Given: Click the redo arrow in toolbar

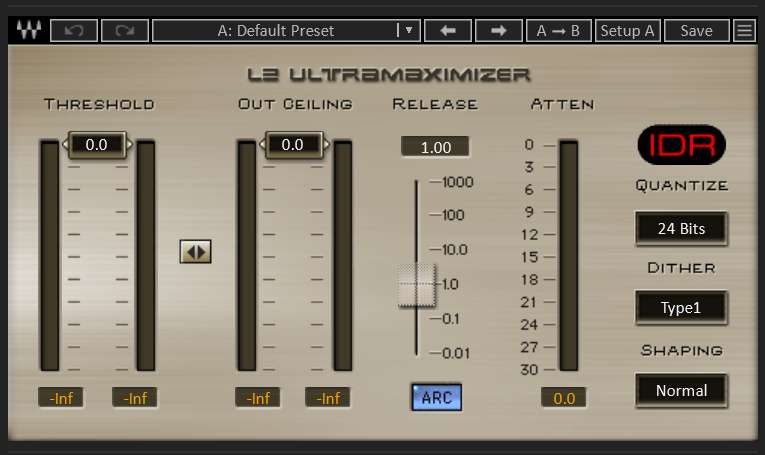Looking at the screenshot, I should [125, 30].
